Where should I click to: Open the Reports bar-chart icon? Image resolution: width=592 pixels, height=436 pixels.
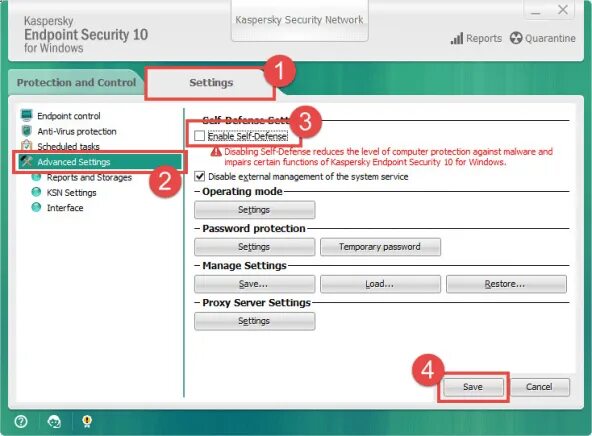click(x=457, y=38)
